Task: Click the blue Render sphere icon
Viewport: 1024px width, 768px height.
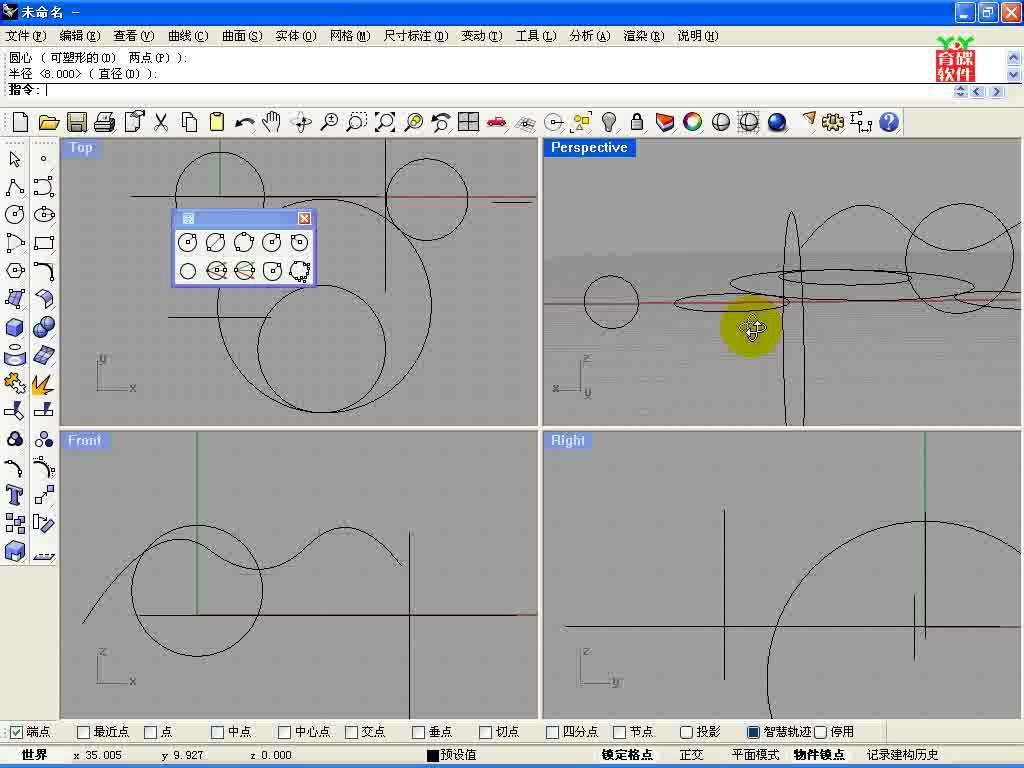Action: pyautogui.click(x=776, y=122)
